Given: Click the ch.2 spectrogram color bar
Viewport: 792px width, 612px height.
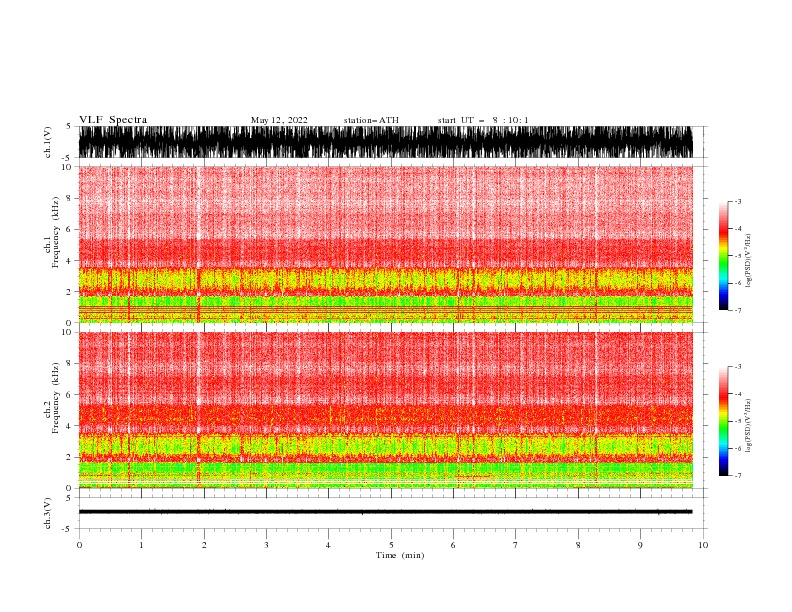Looking at the screenshot, I should (723, 421).
